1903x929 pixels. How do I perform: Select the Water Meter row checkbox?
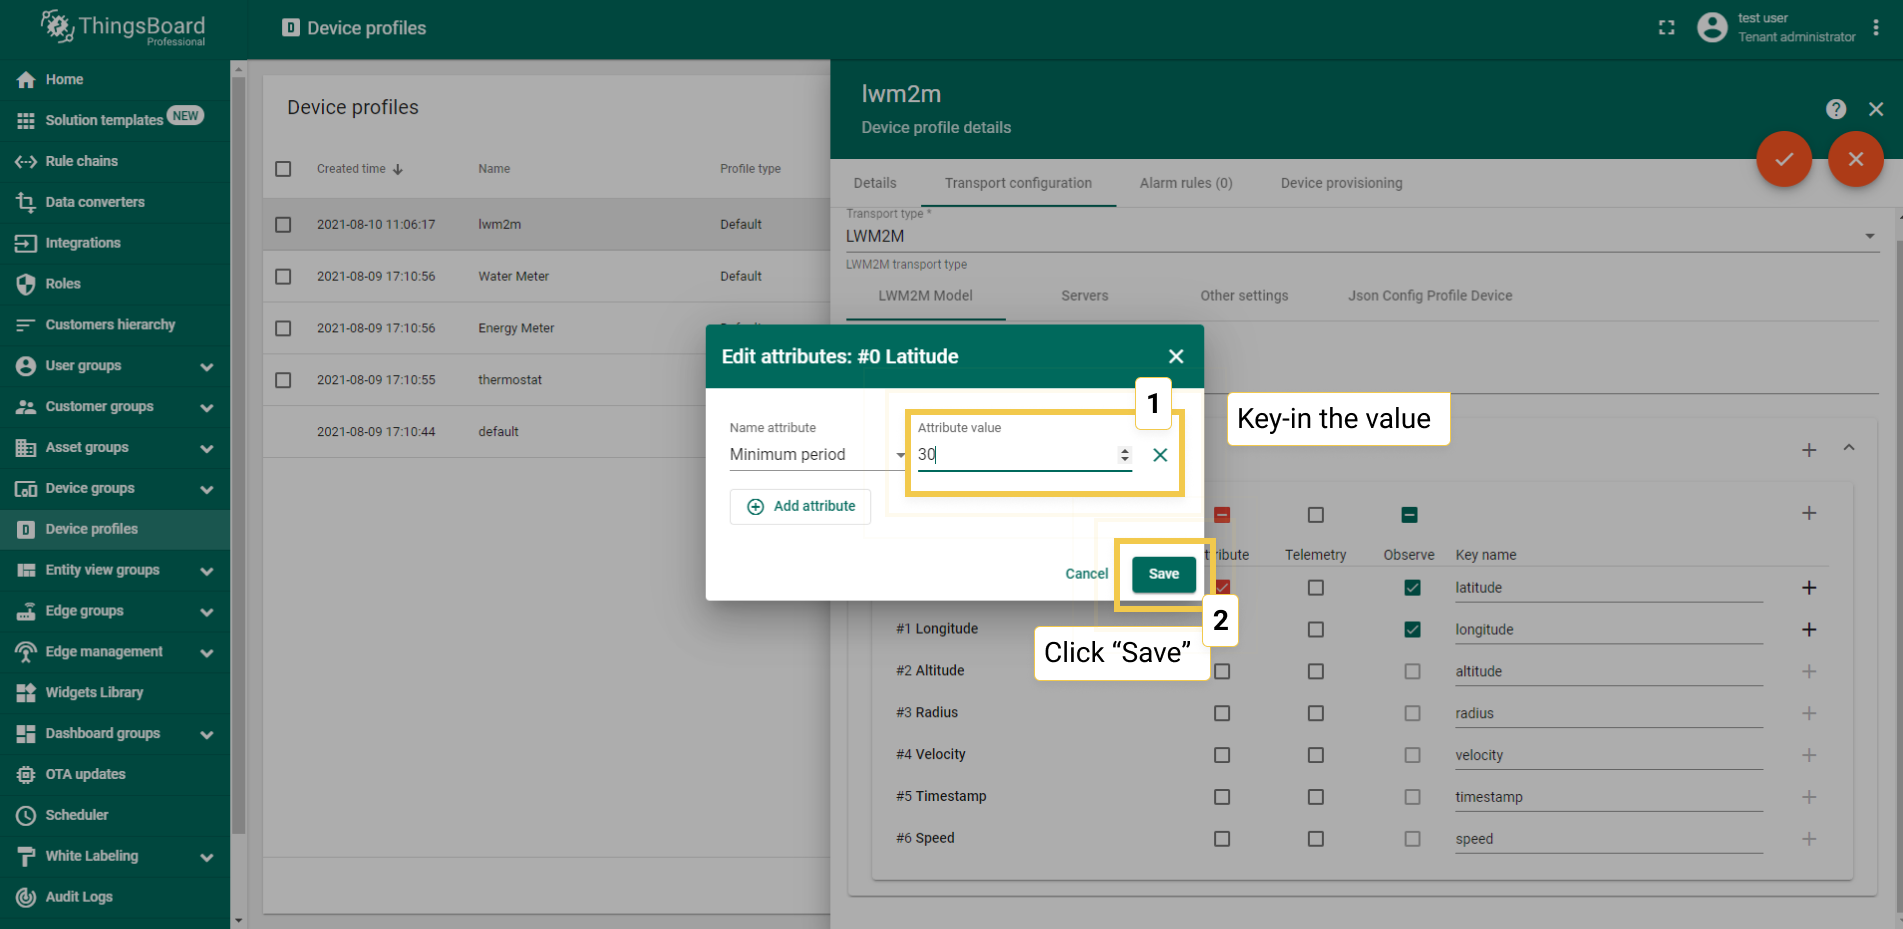click(x=283, y=276)
